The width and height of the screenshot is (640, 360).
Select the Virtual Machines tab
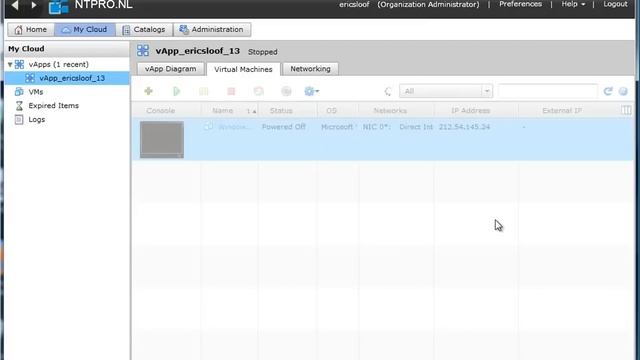pyautogui.click(x=243, y=69)
